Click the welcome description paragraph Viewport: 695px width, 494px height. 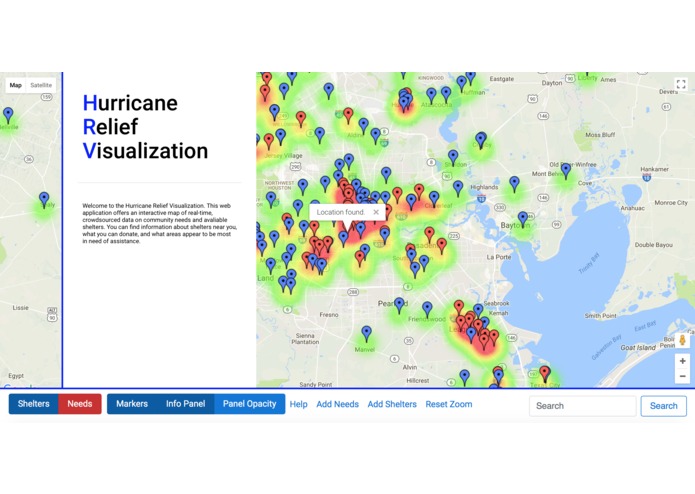(x=160, y=223)
